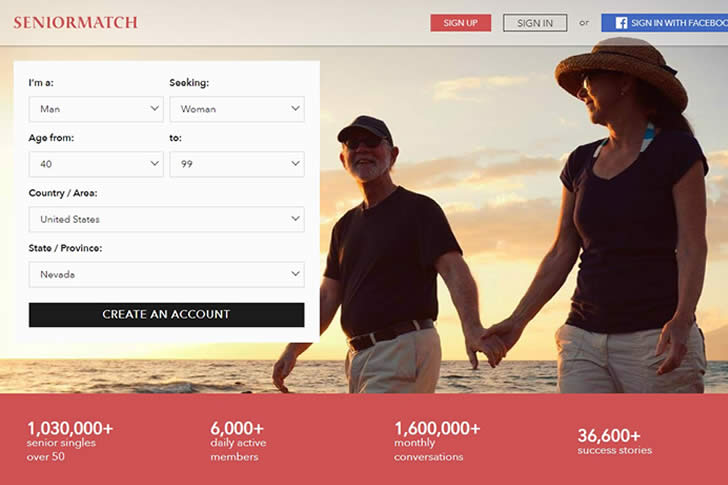Click the 1,600,000+ monthly conversations stat
728x485 pixels.
(437, 441)
